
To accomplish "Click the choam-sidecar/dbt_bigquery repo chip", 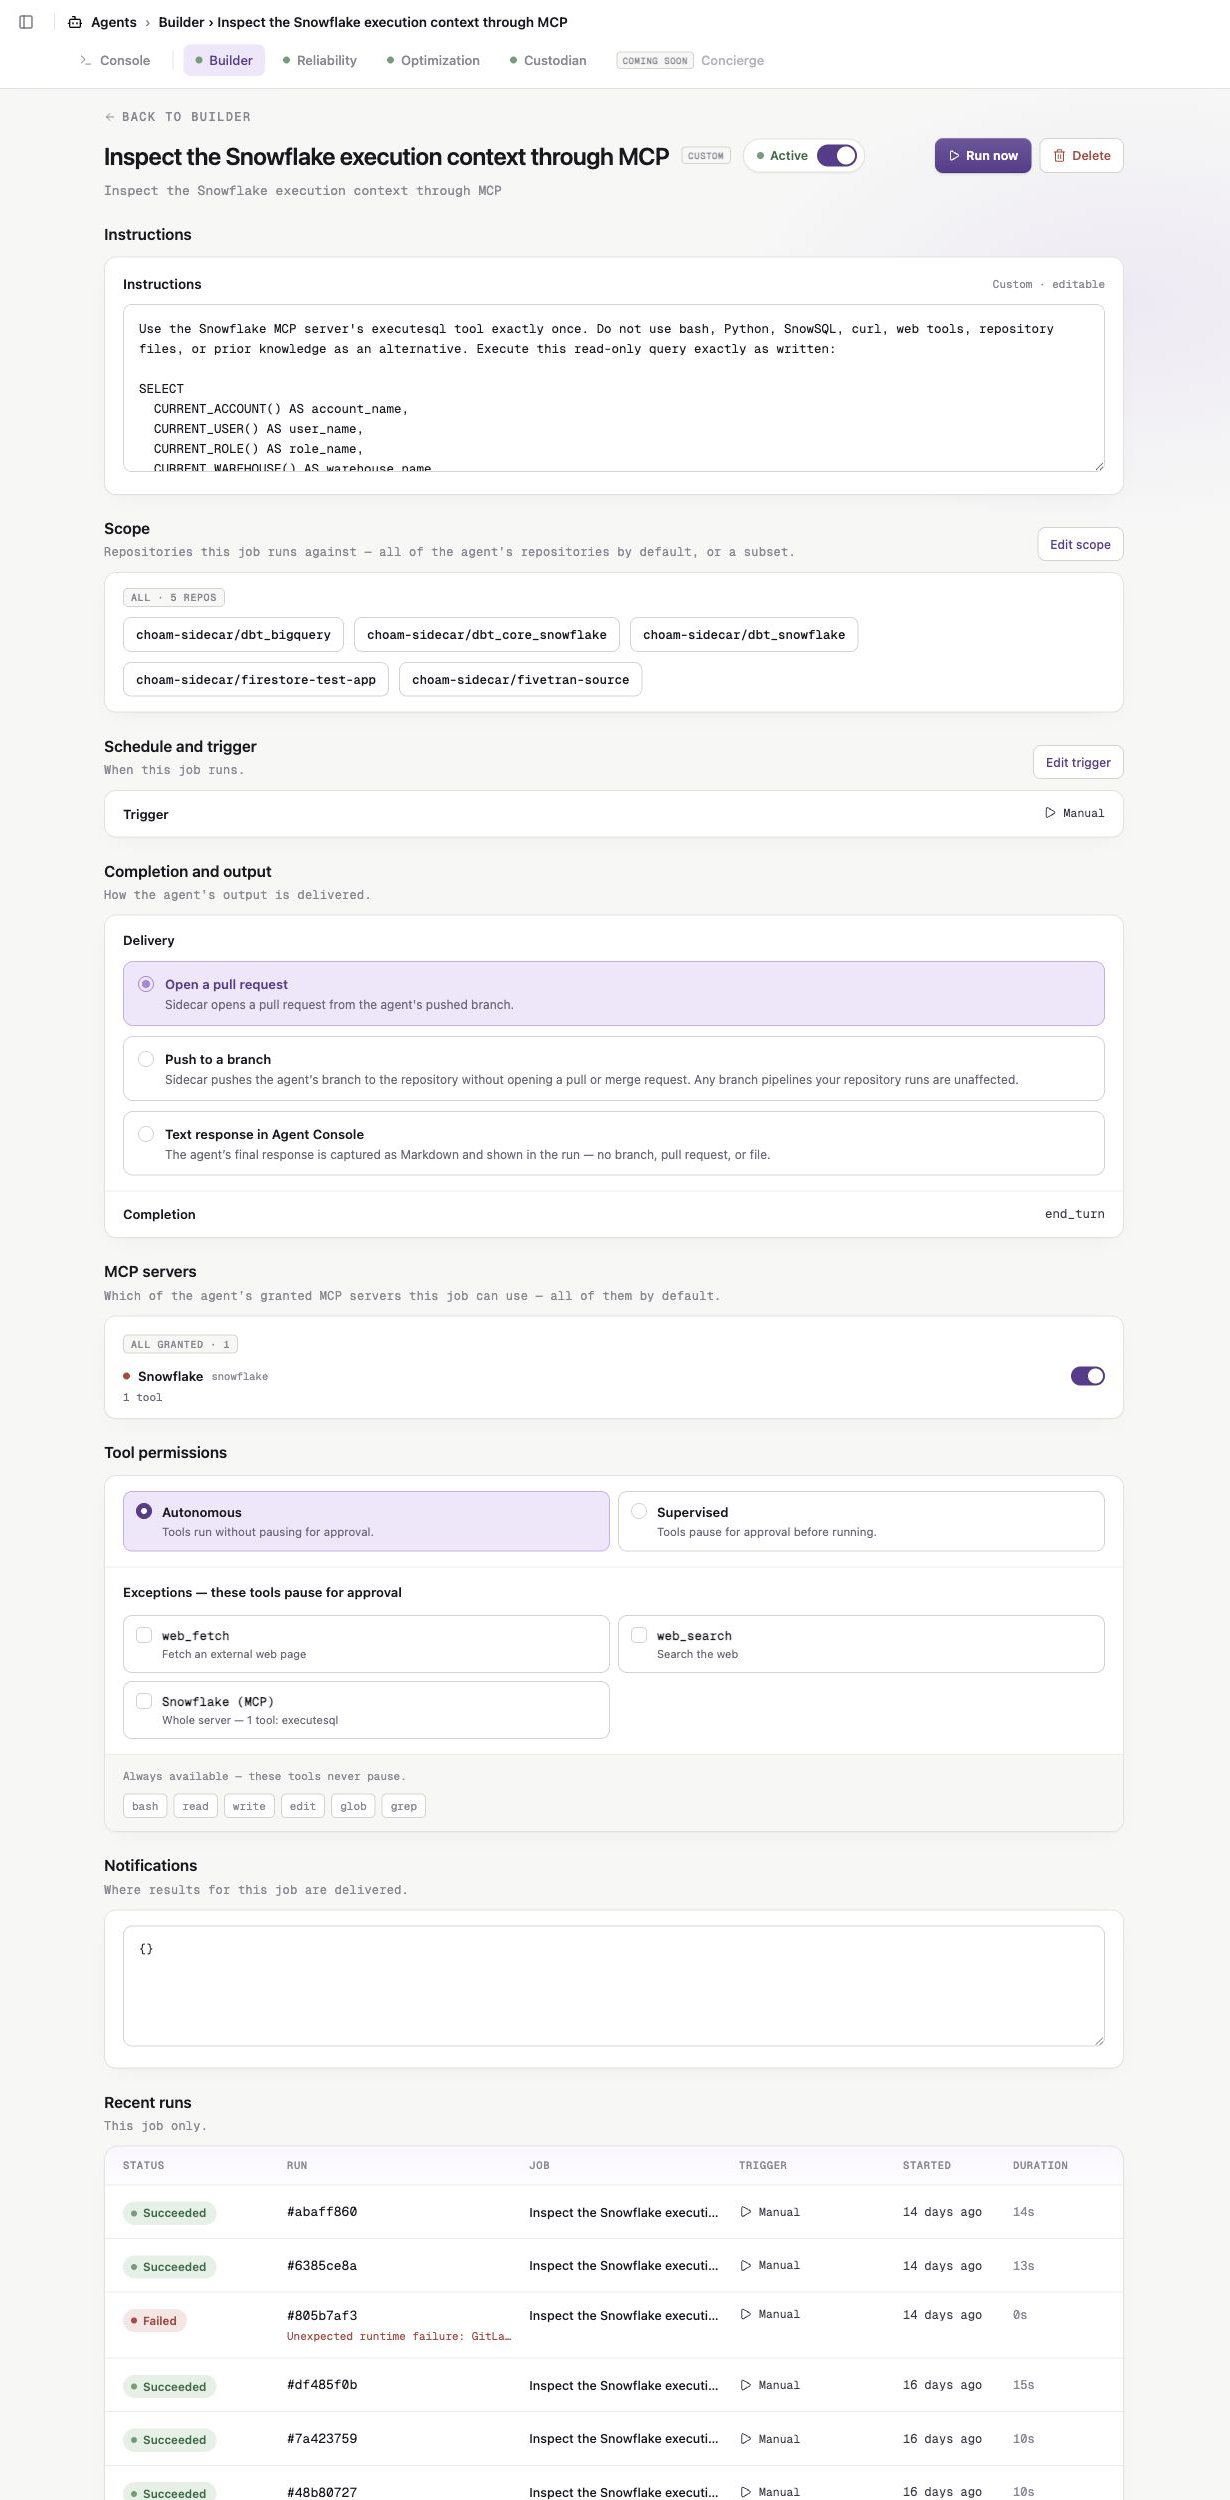I will (x=233, y=635).
